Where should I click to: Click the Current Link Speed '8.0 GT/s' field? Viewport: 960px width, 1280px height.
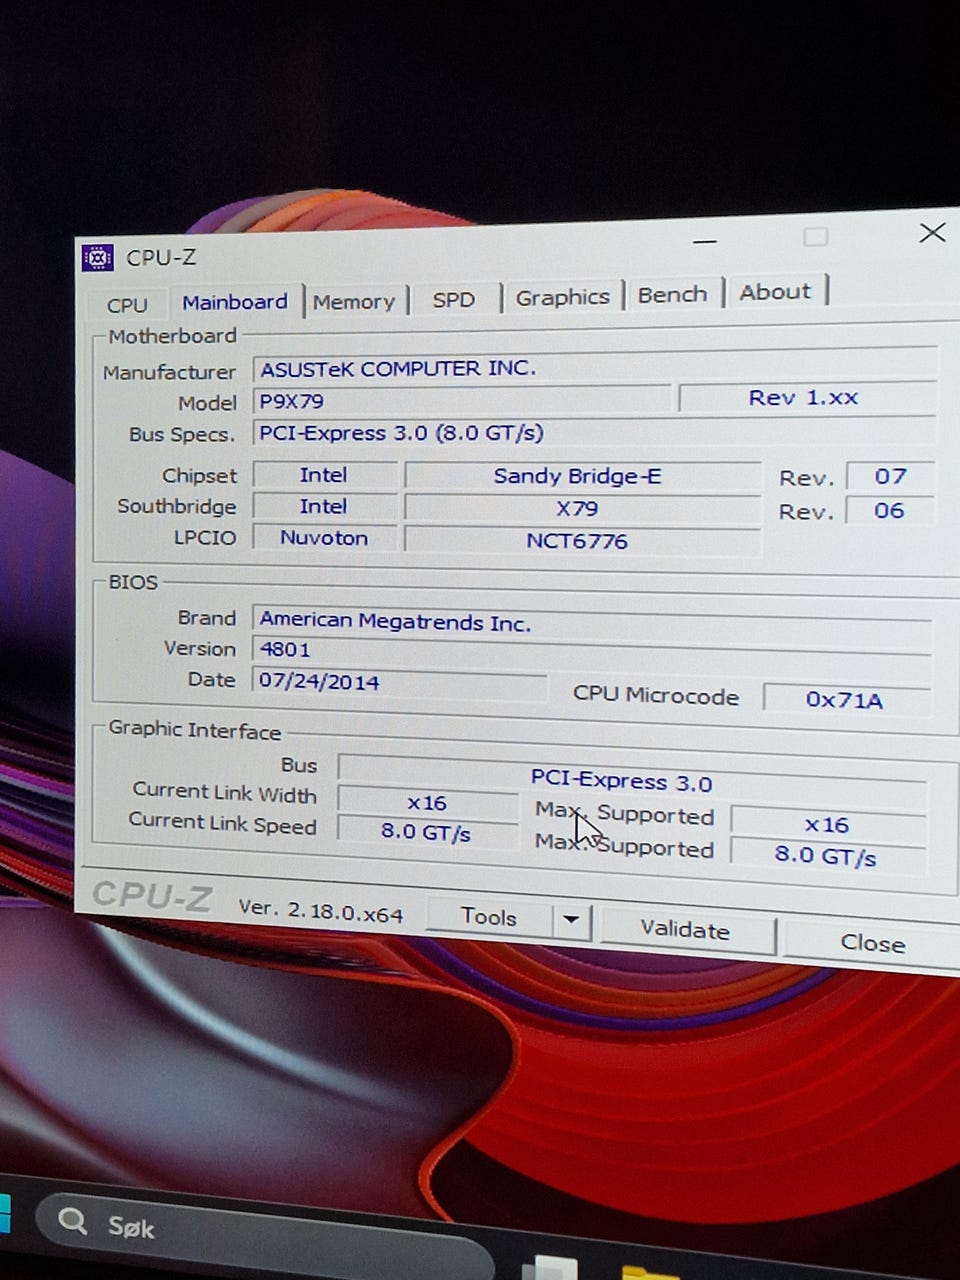pyautogui.click(x=427, y=832)
